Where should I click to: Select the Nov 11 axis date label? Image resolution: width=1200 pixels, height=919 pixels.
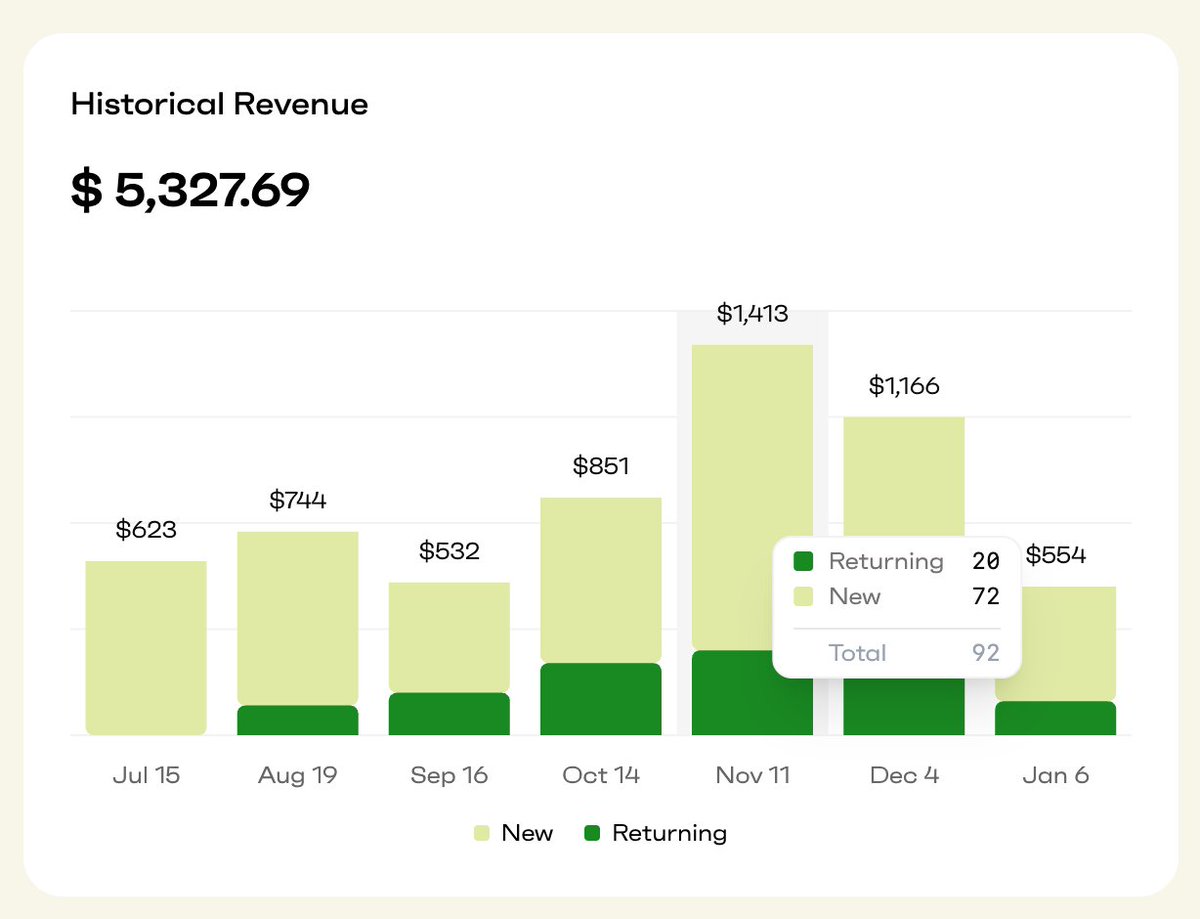coord(752,775)
